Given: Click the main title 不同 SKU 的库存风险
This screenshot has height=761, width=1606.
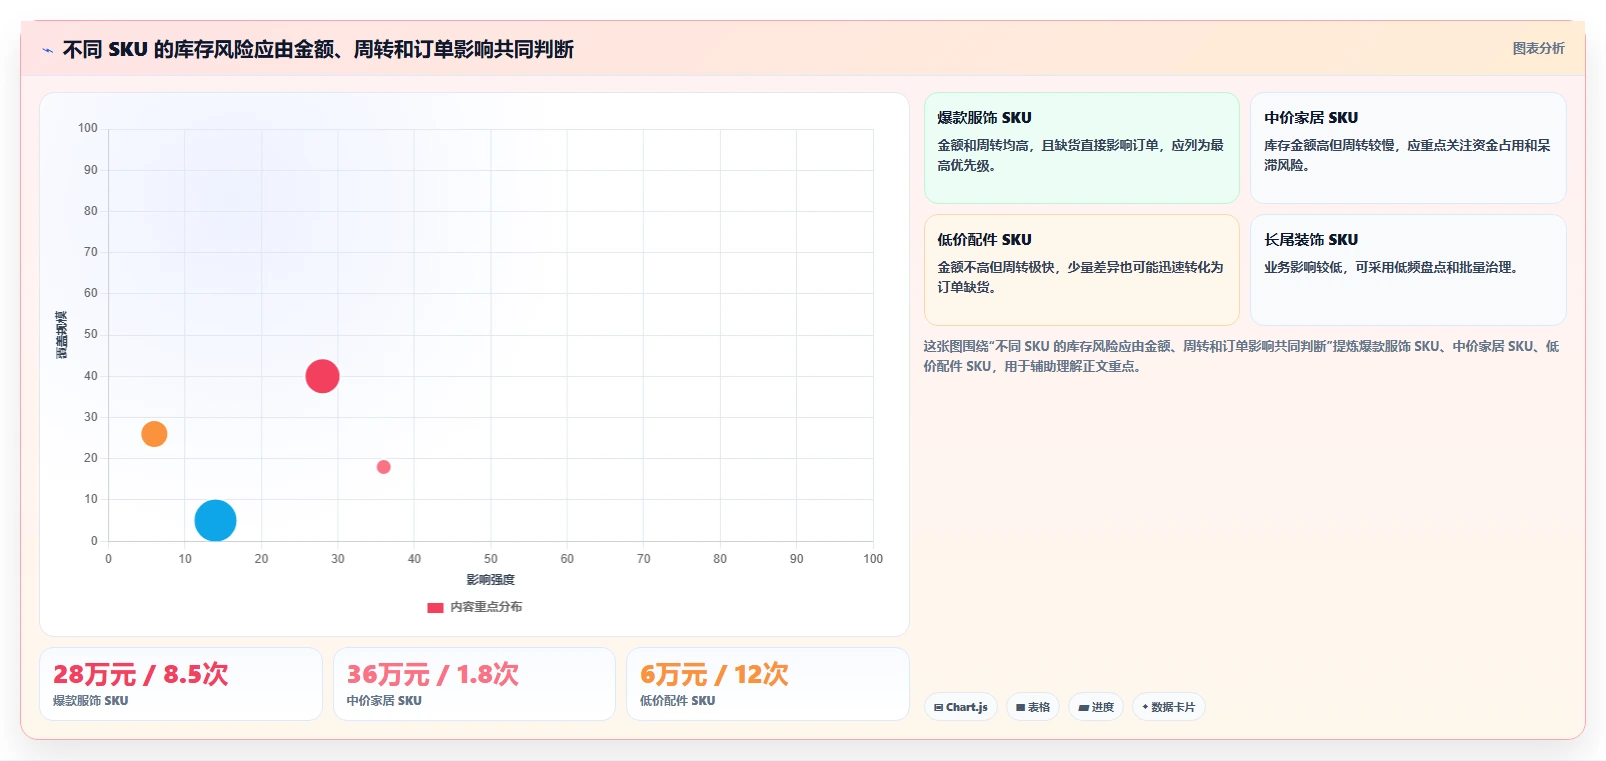Looking at the screenshot, I should click(x=318, y=50).
